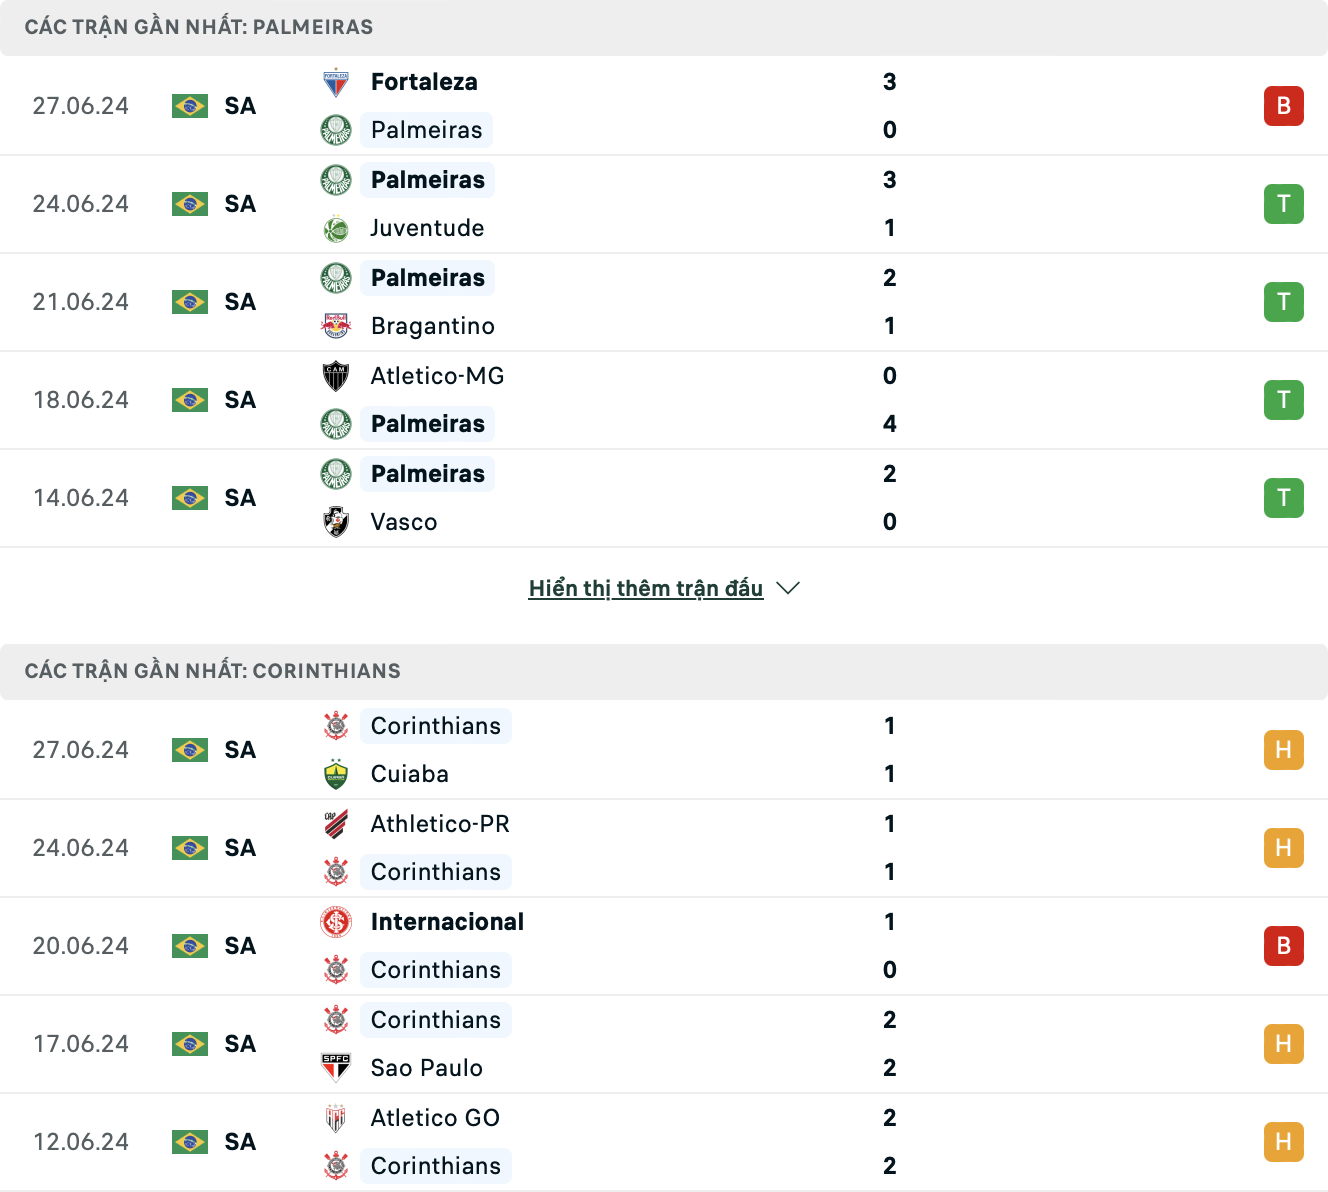Click the Cuiaba team logo
This screenshot has width=1328, height=1192.
336,774
